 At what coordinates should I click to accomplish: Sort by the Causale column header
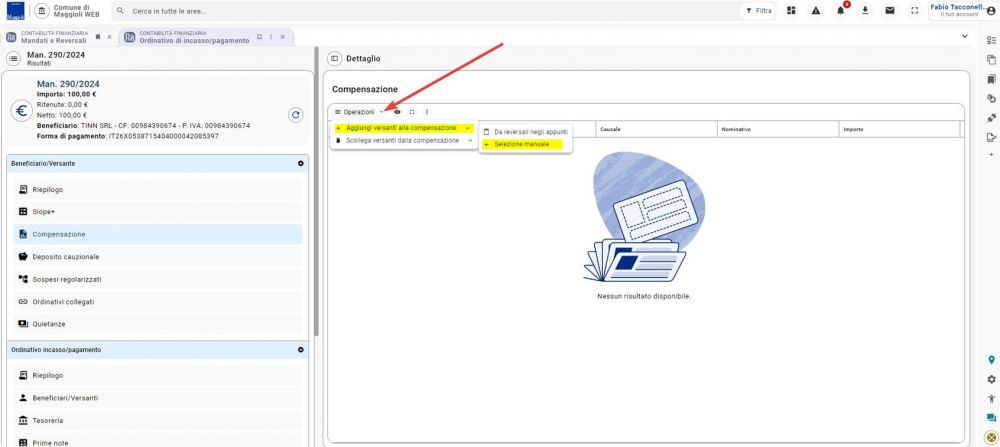point(656,129)
